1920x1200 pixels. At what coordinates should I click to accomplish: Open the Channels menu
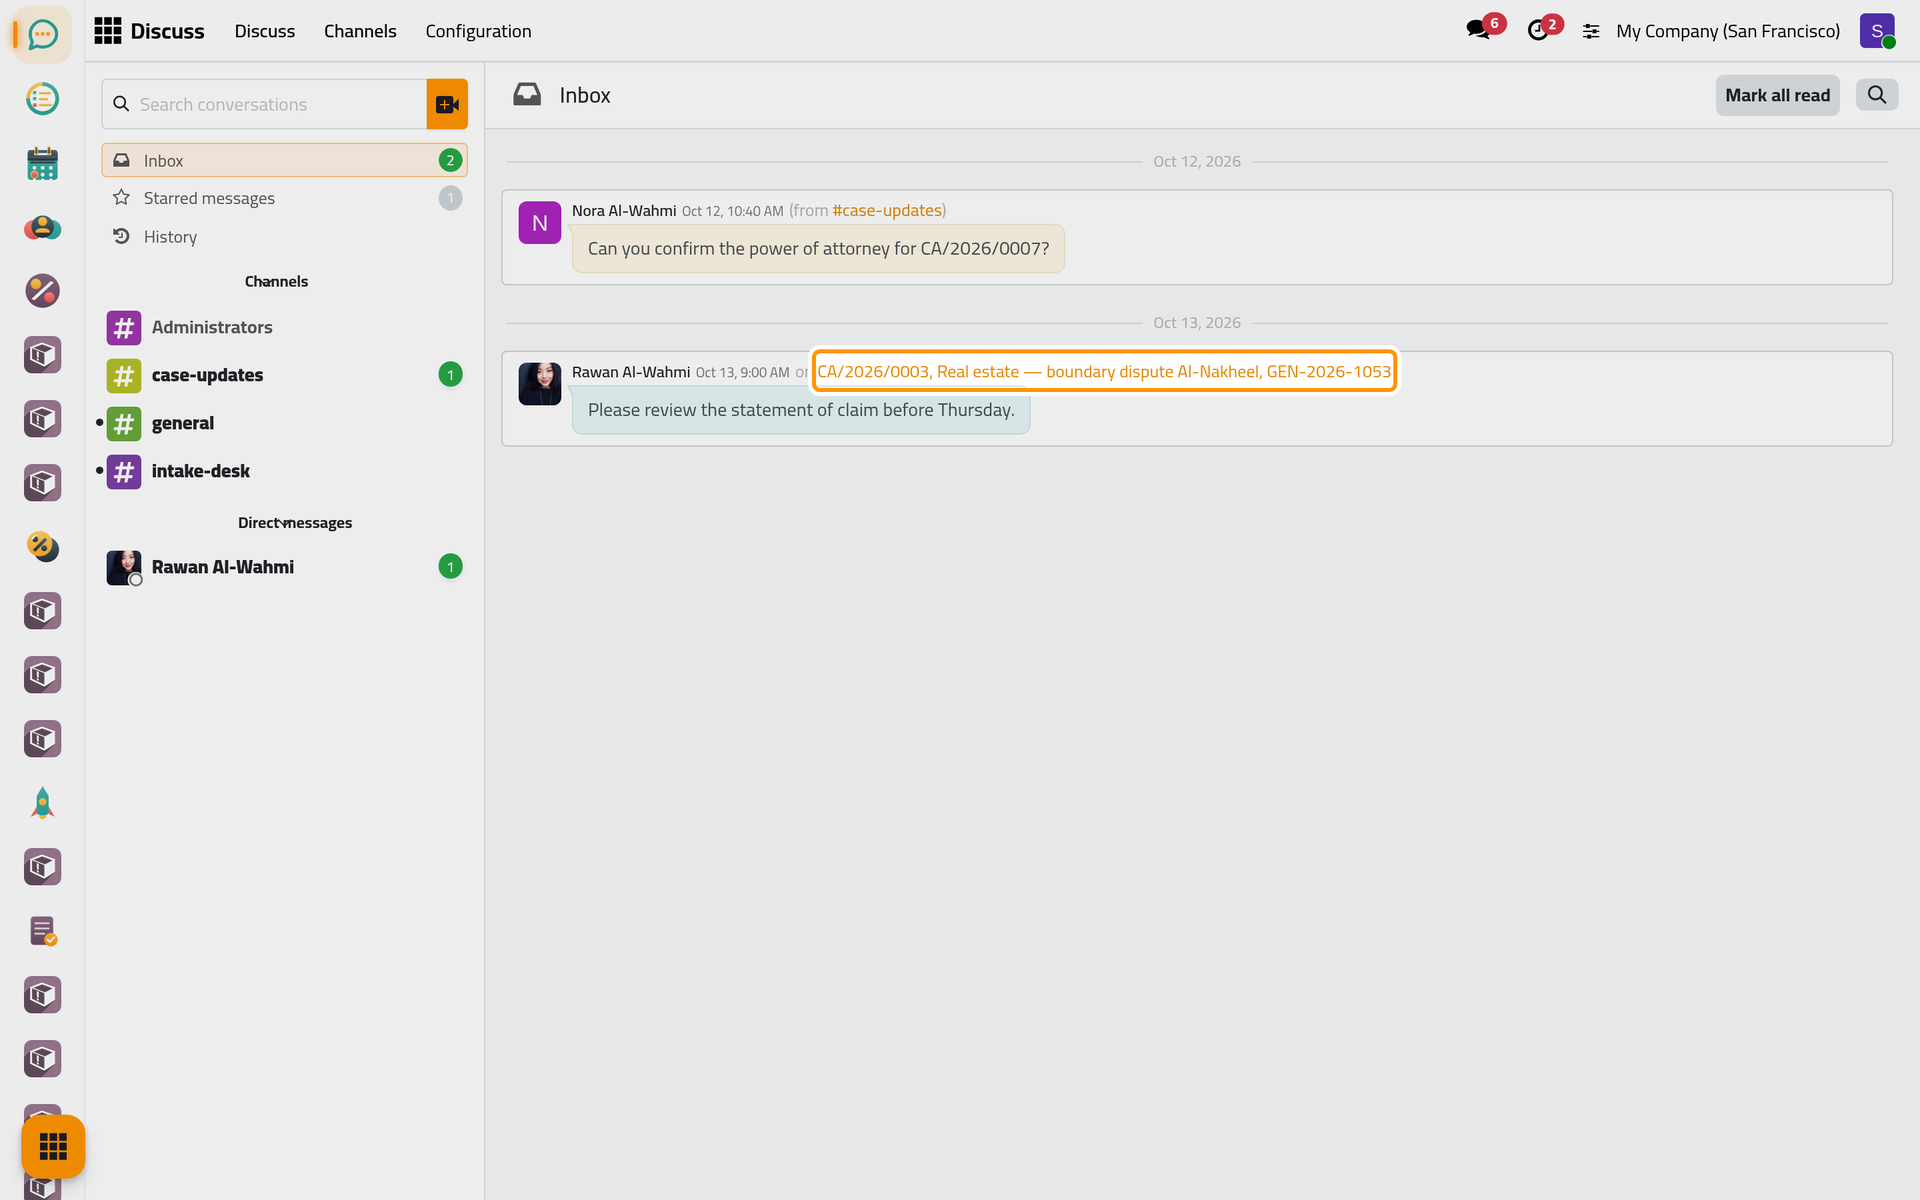click(360, 31)
